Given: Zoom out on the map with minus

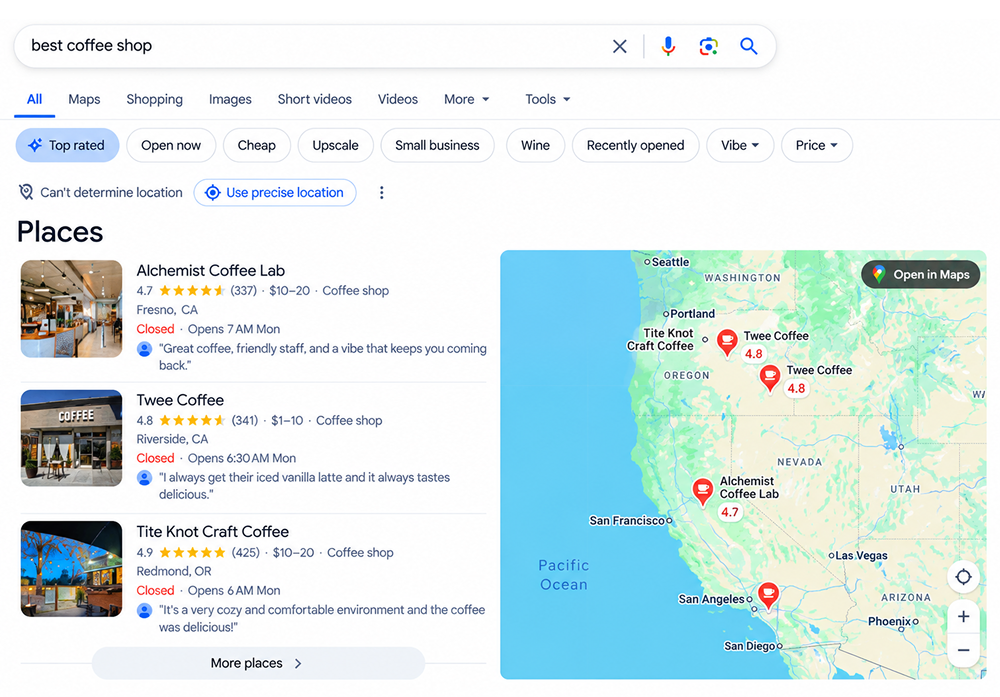Looking at the screenshot, I should click(x=963, y=650).
